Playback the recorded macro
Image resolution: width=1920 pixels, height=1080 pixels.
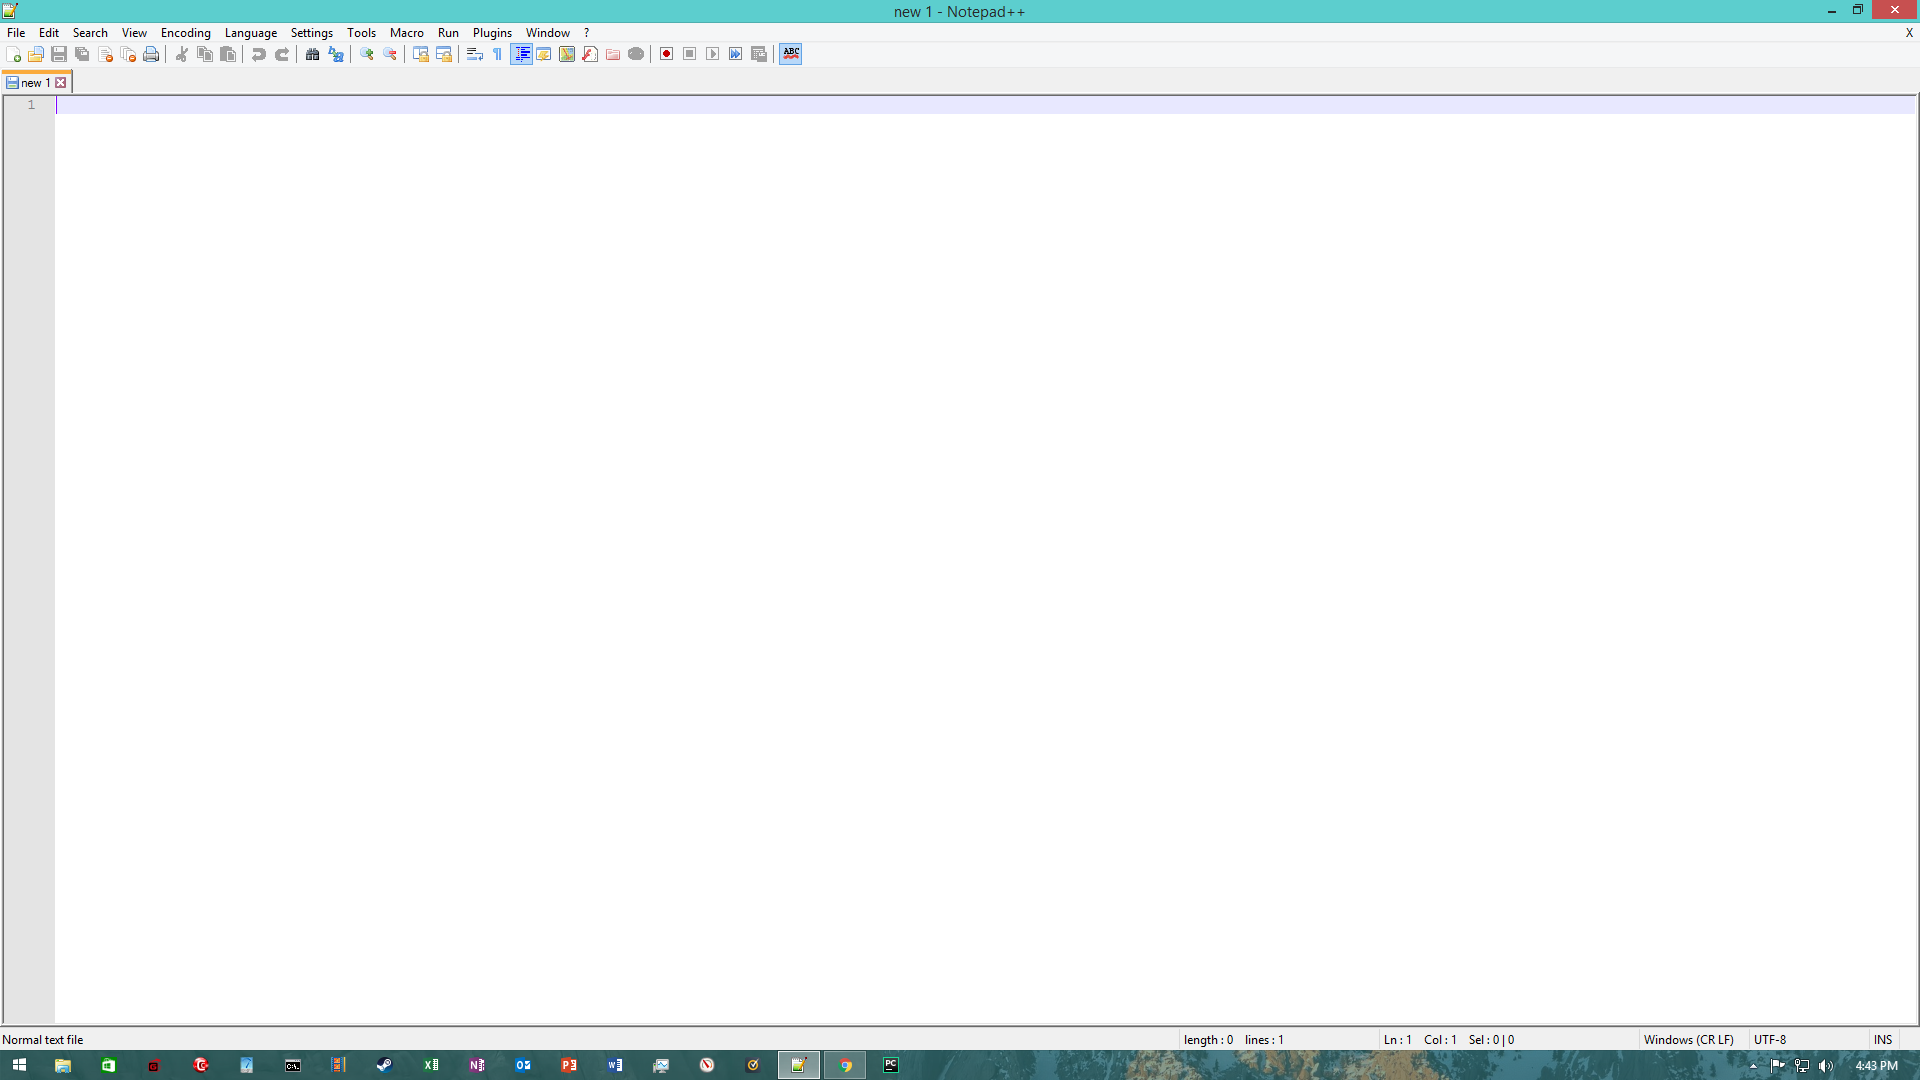tap(712, 54)
